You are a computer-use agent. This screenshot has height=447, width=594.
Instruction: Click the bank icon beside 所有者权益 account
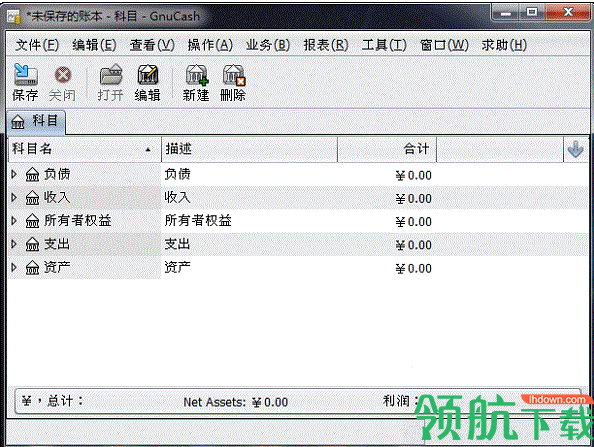coord(33,221)
